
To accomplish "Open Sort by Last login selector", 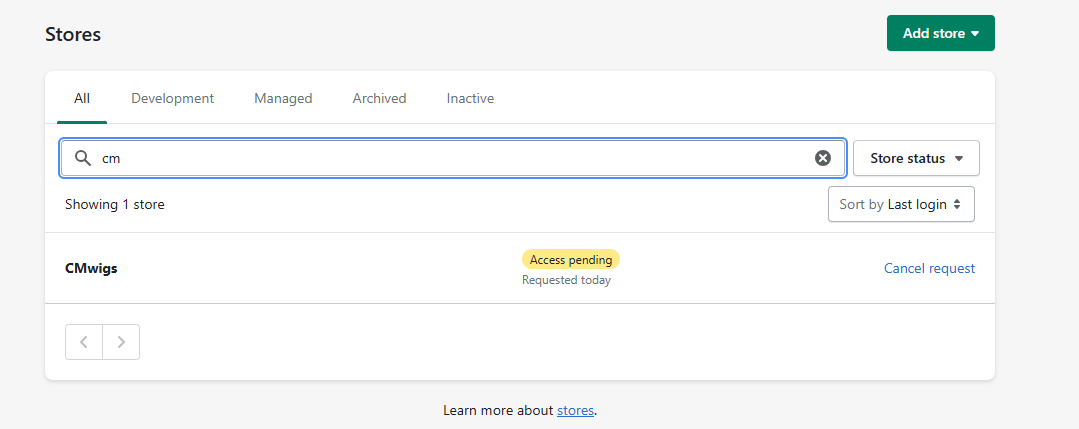I will (x=901, y=205).
